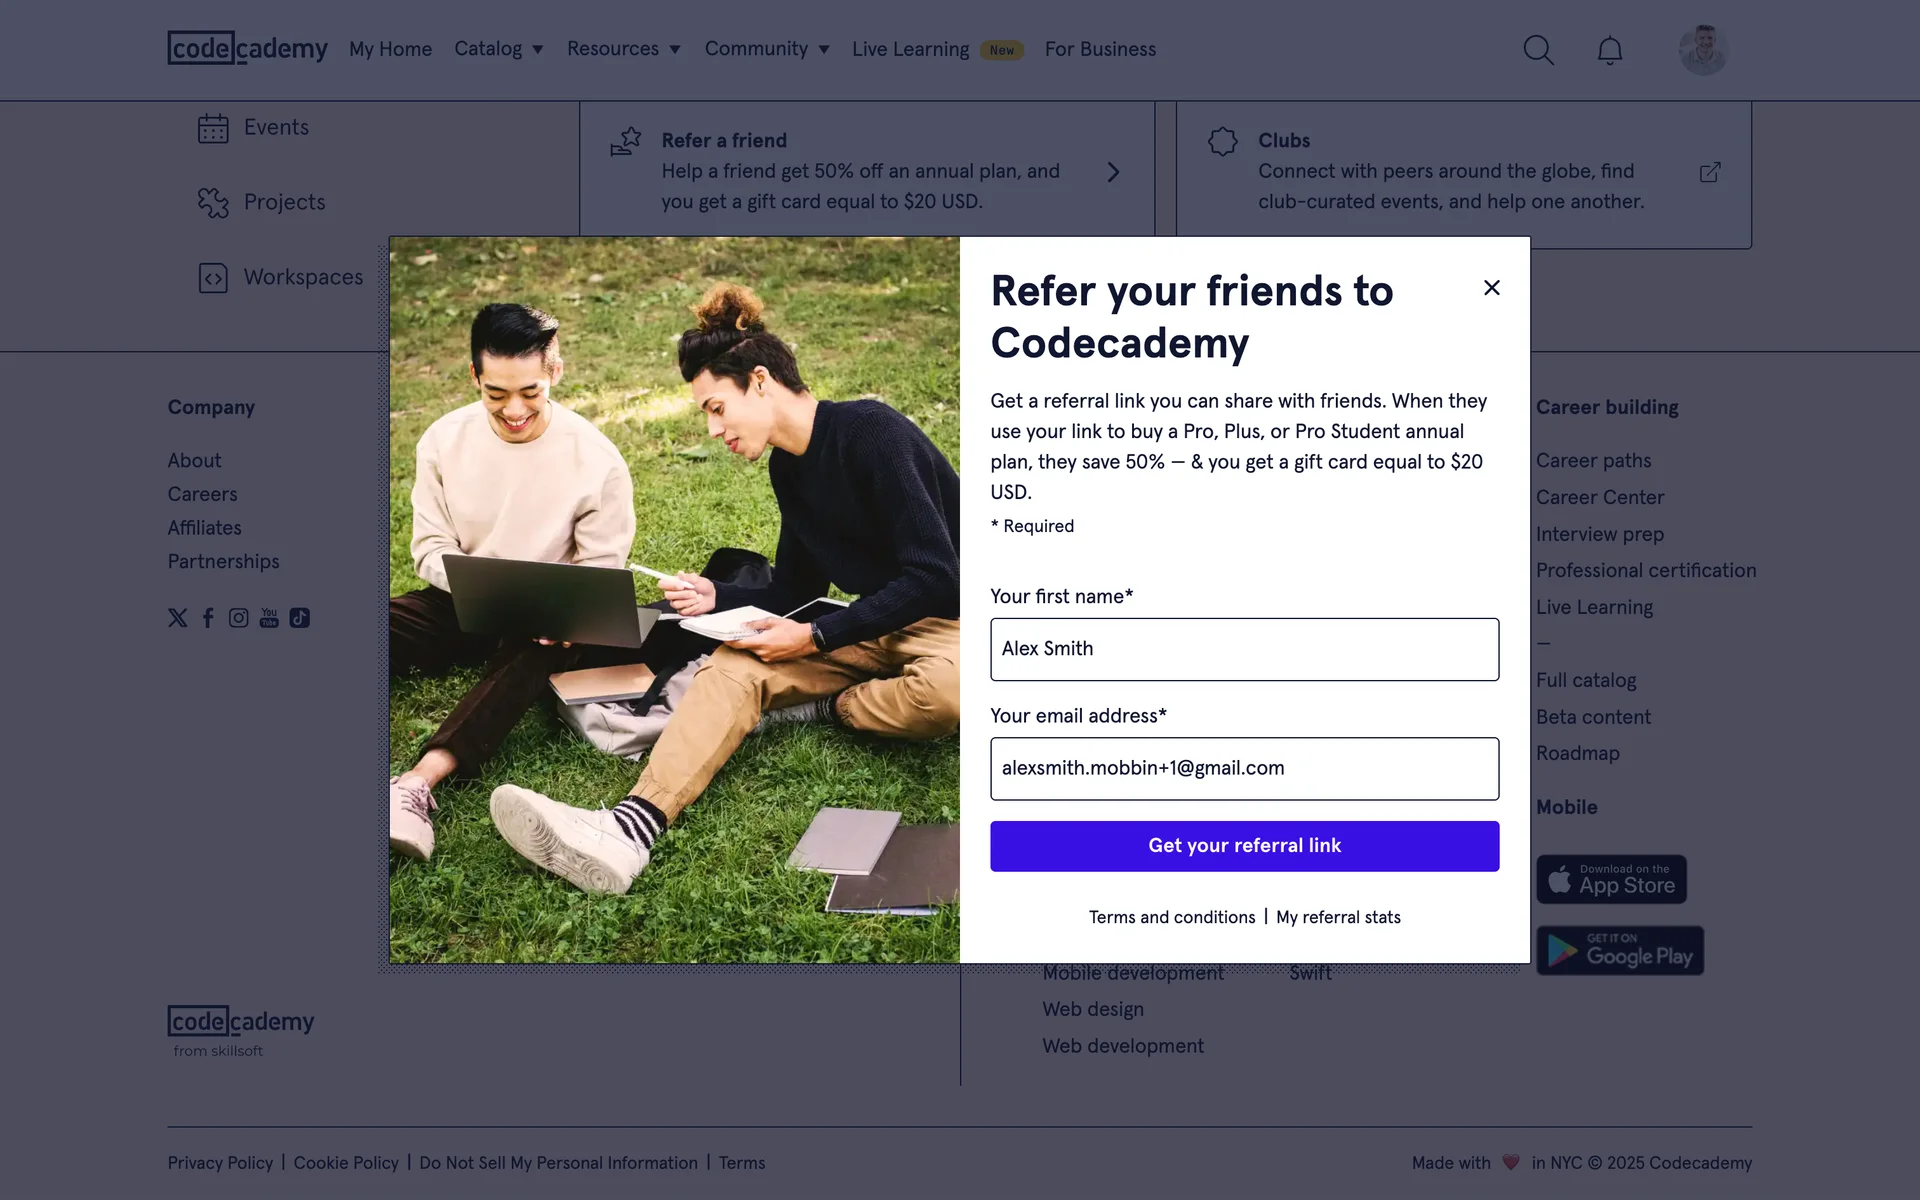Expand the Resources dropdown menu
This screenshot has height=1200, width=1920.
(623, 49)
